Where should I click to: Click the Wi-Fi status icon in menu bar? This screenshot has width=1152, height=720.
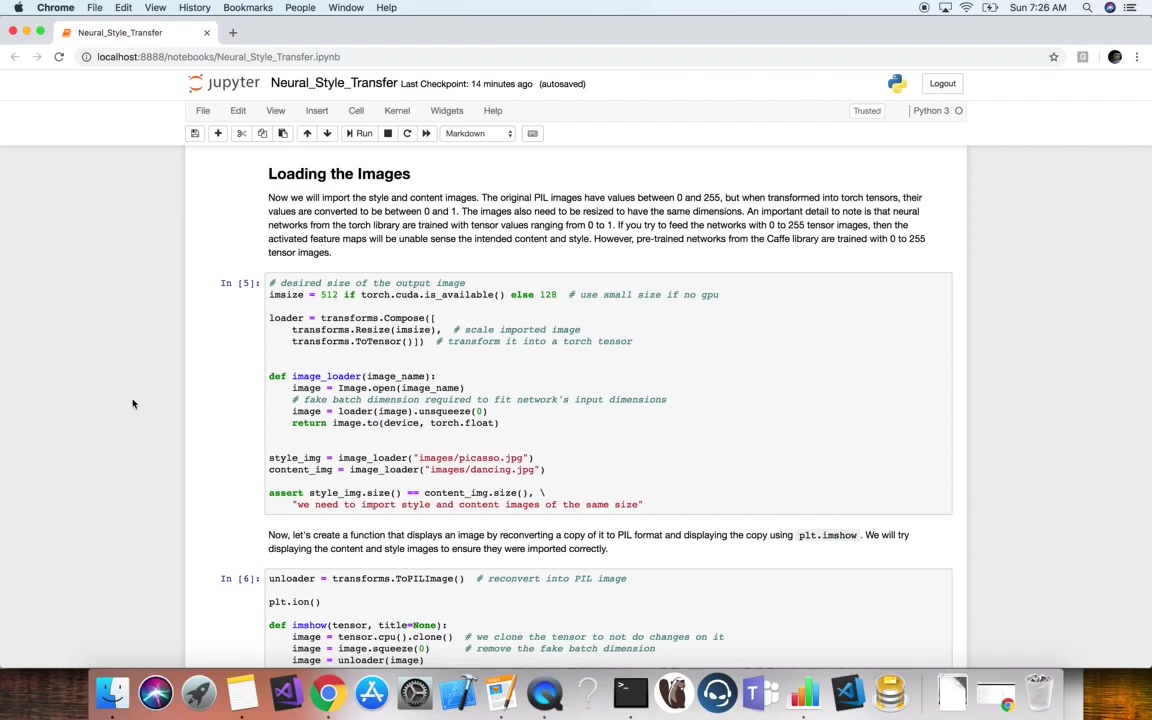pyautogui.click(x=967, y=7)
